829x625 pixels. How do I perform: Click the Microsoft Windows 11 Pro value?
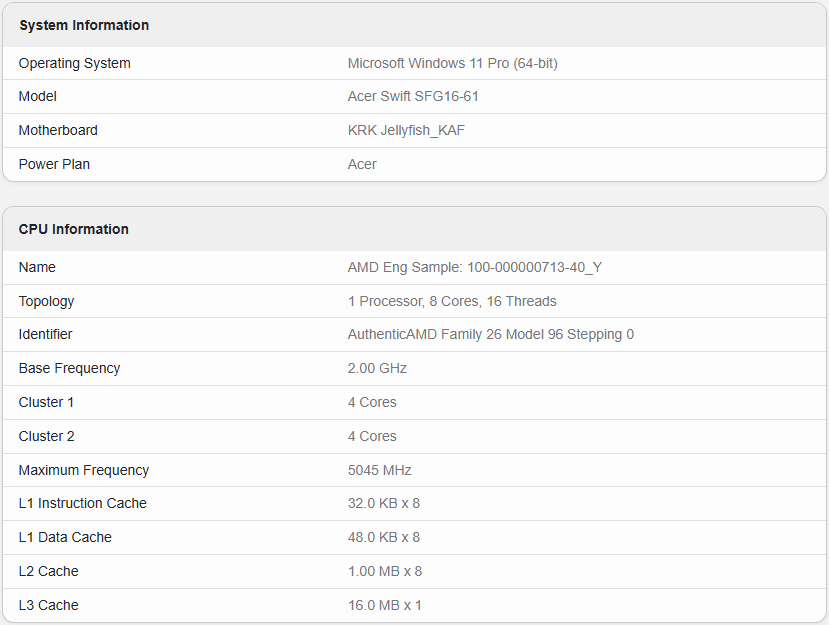[x=452, y=63]
